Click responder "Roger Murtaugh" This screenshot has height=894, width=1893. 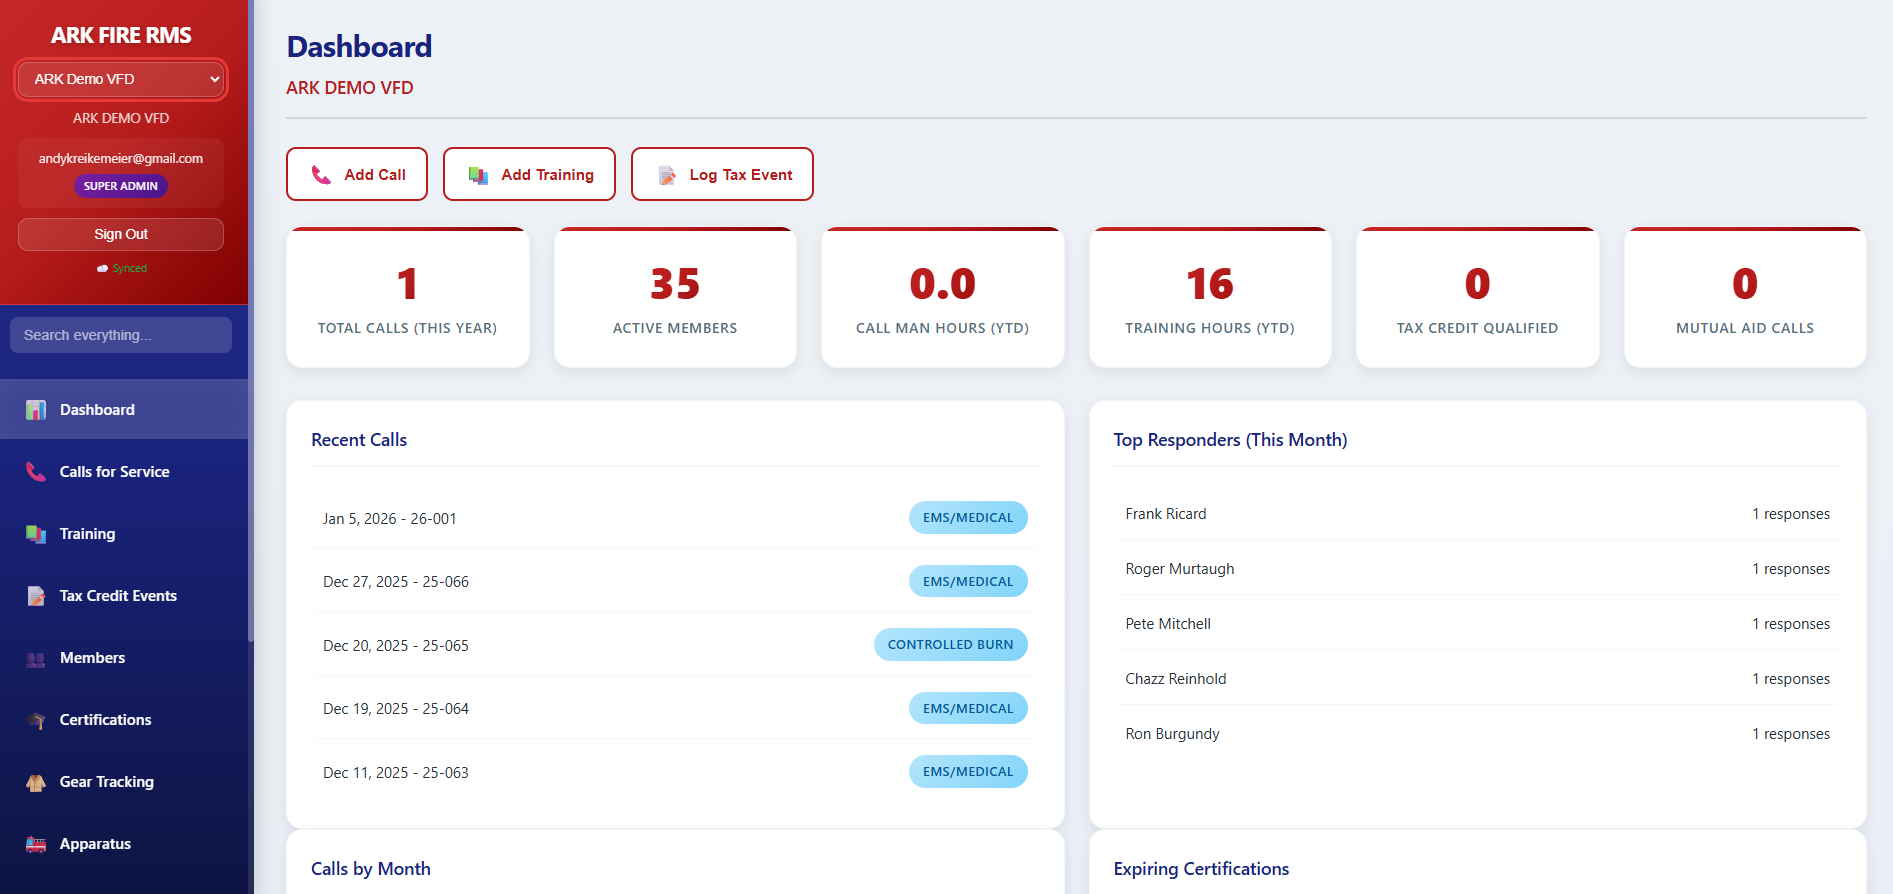click(1180, 569)
